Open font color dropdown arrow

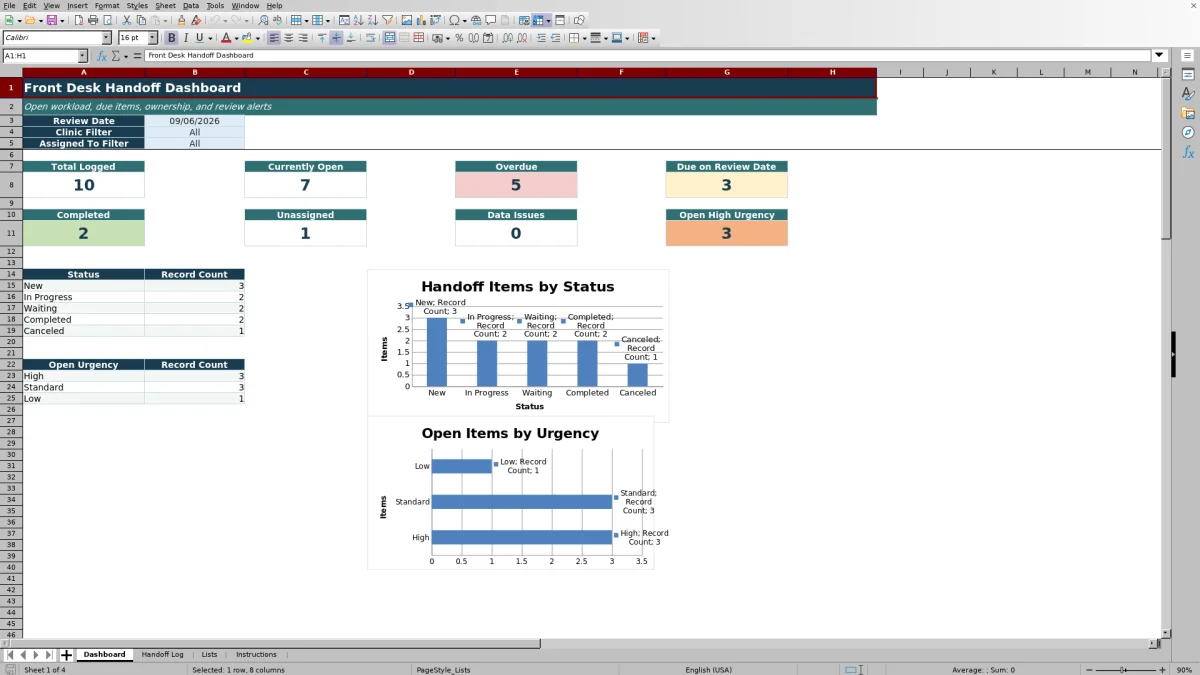tap(237, 38)
